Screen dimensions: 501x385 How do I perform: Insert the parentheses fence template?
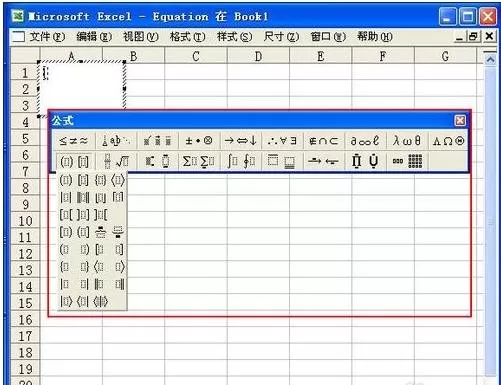click(x=66, y=181)
